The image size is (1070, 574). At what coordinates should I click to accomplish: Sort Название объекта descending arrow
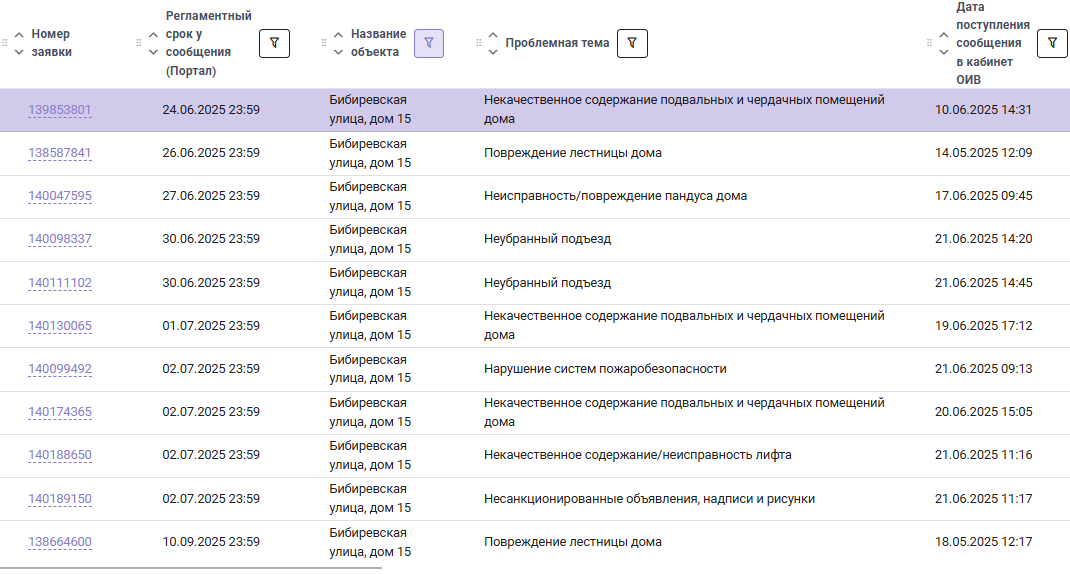coord(338,52)
